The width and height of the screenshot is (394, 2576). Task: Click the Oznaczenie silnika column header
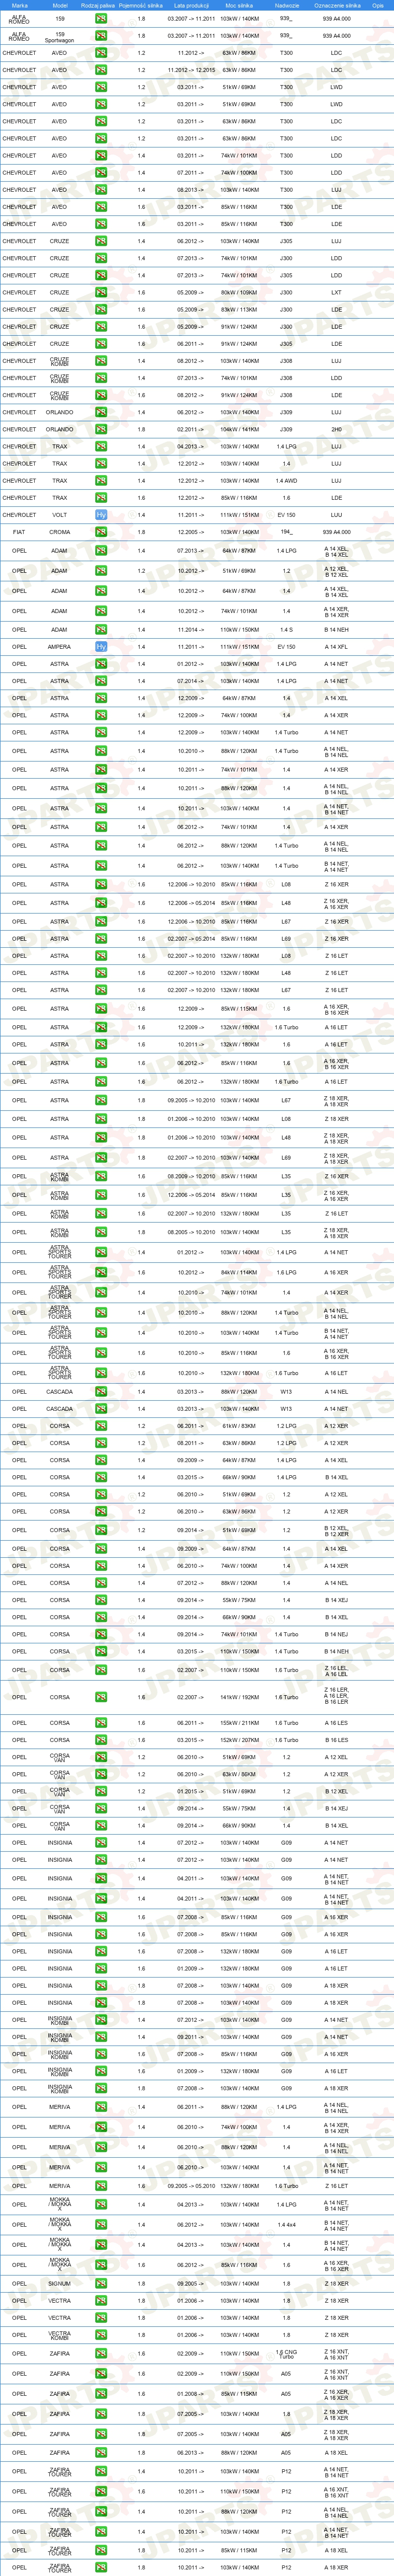pos(337,5)
